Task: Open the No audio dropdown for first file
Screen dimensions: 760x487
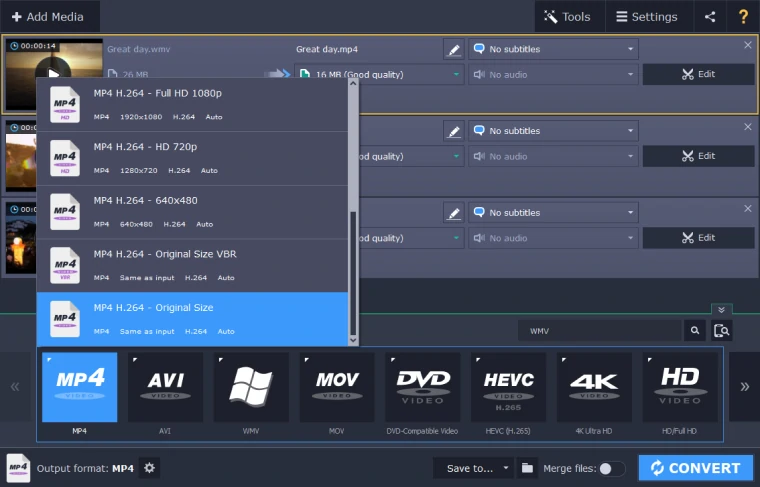Action: click(x=553, y=75)
